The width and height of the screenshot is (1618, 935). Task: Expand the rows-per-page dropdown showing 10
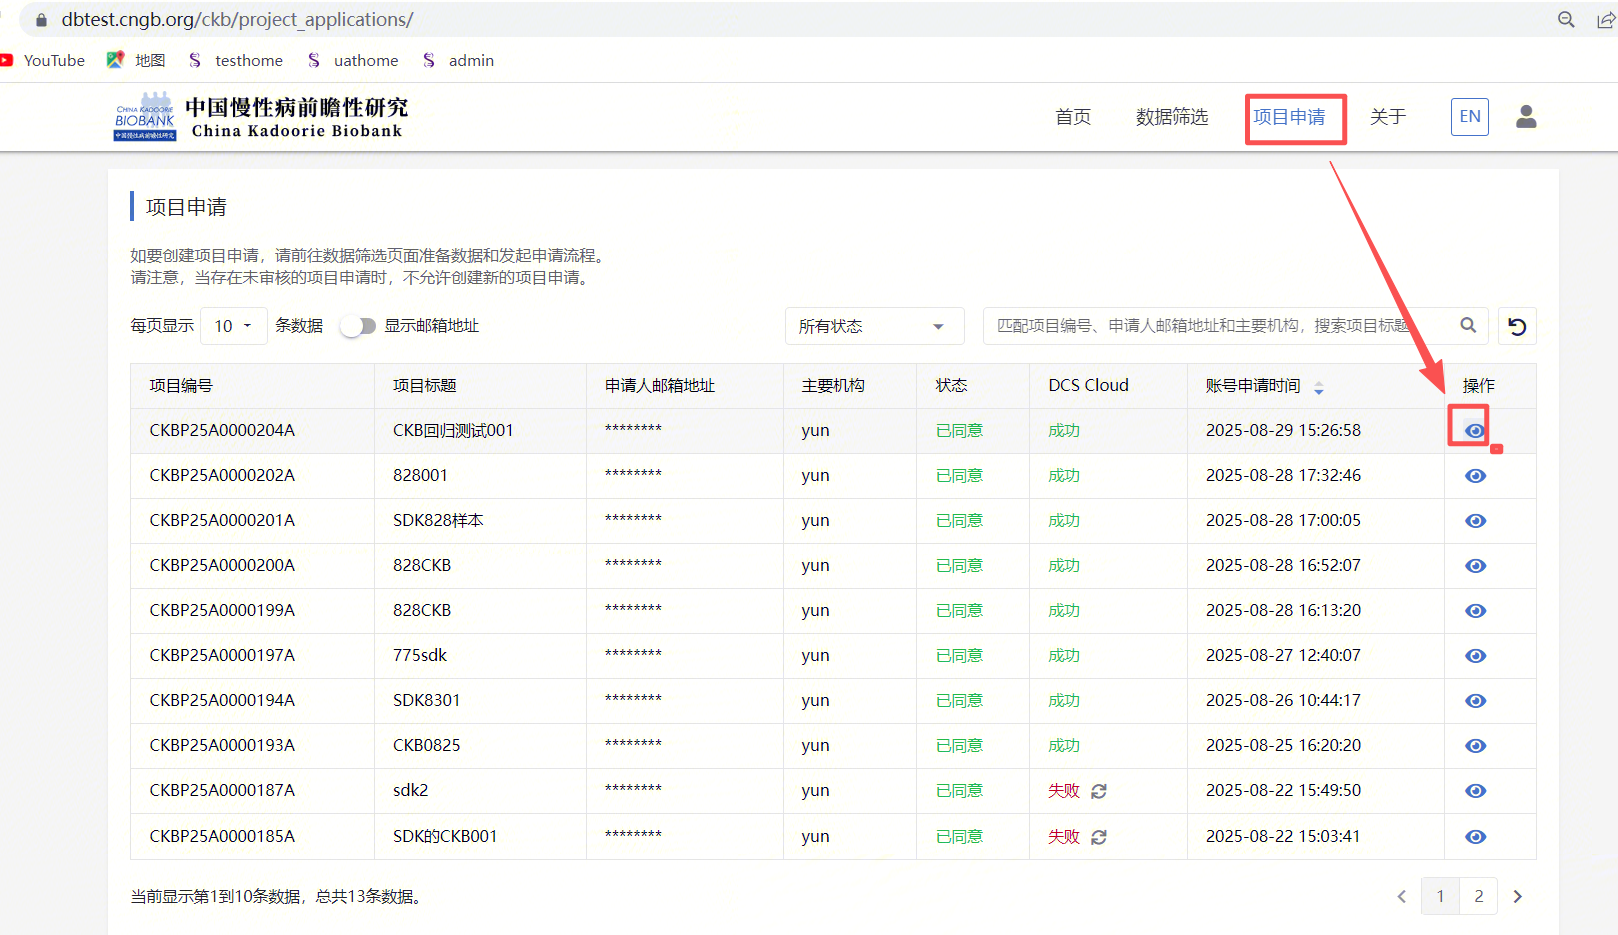point(233,326)
